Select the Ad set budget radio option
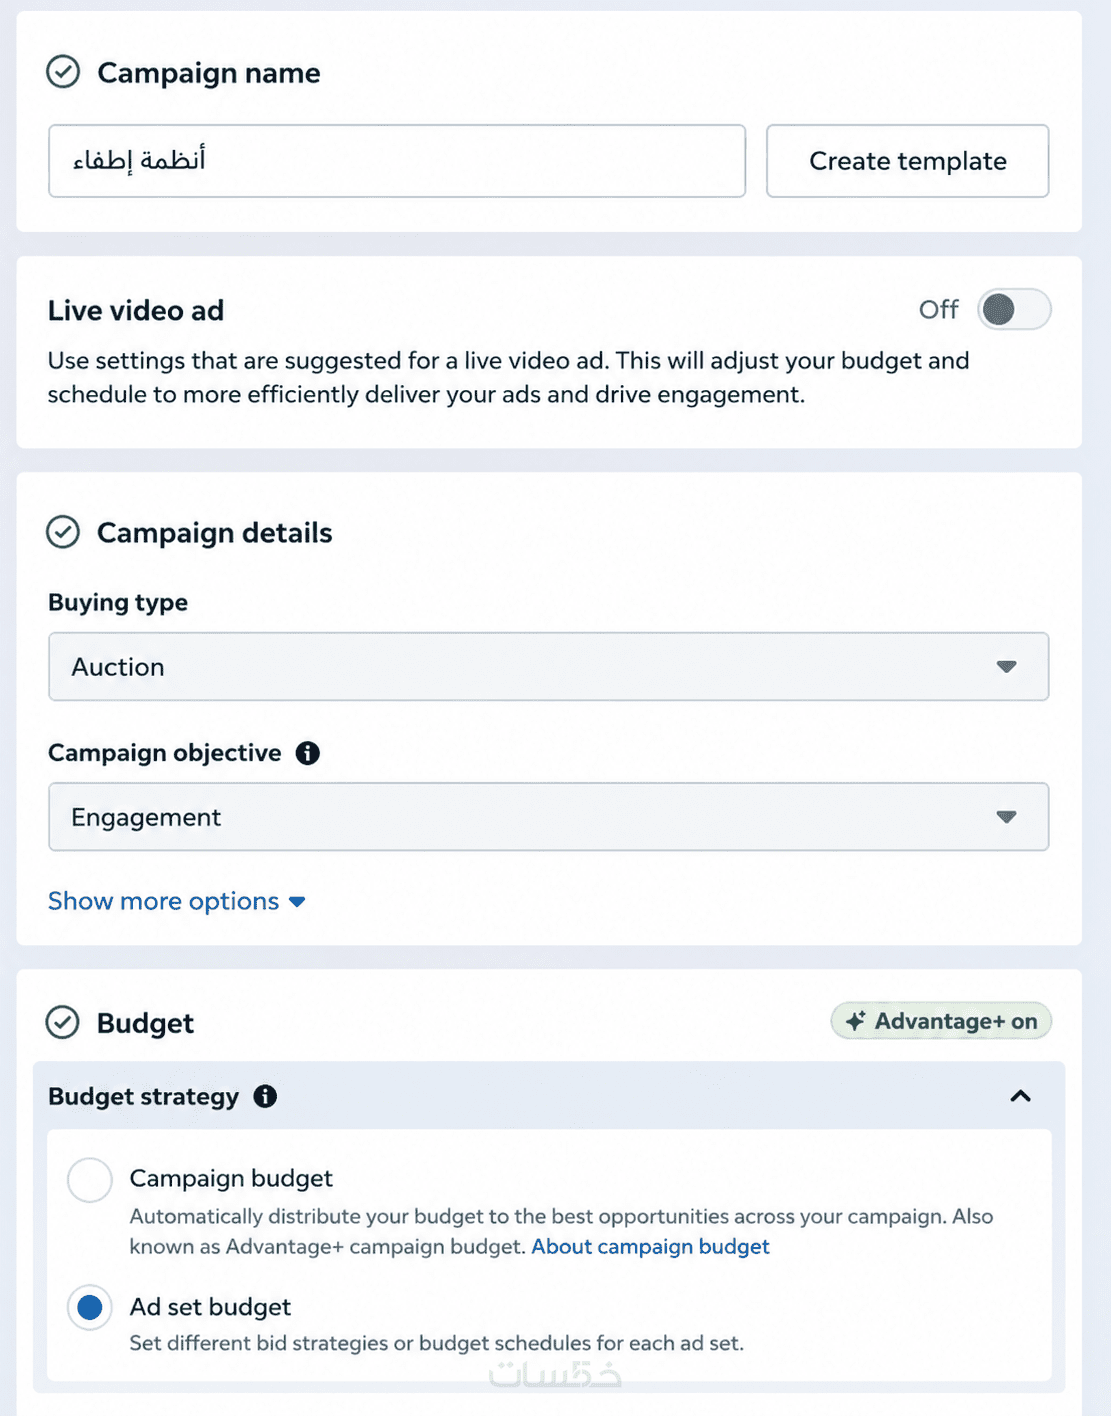 click(x=90, y=1307)
